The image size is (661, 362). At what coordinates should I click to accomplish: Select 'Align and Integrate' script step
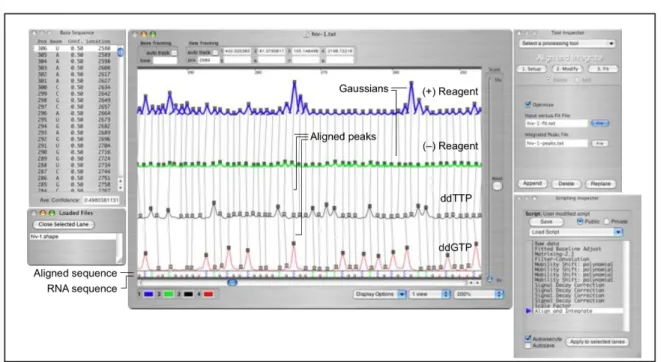pos(578,311)
